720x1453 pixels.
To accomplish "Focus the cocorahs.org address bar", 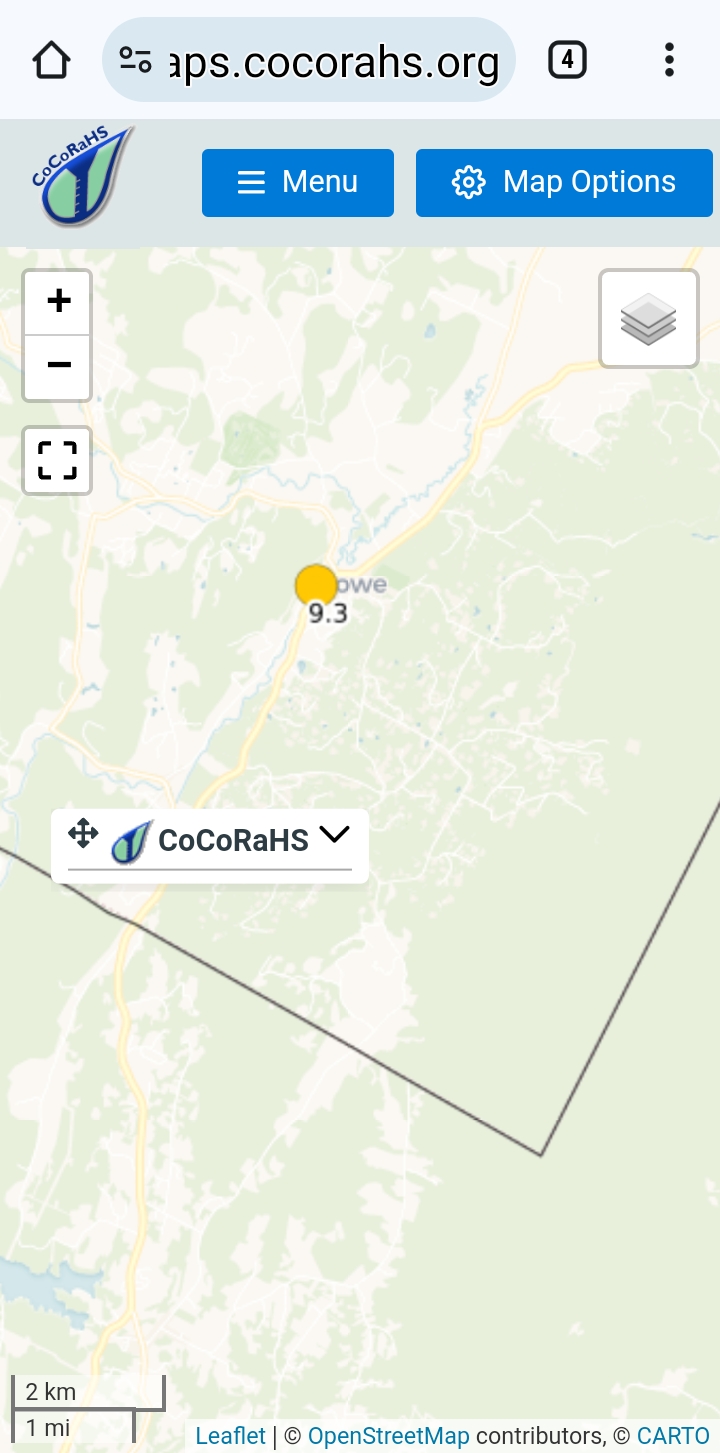I will pyautogui.click(x=309, y=60).
